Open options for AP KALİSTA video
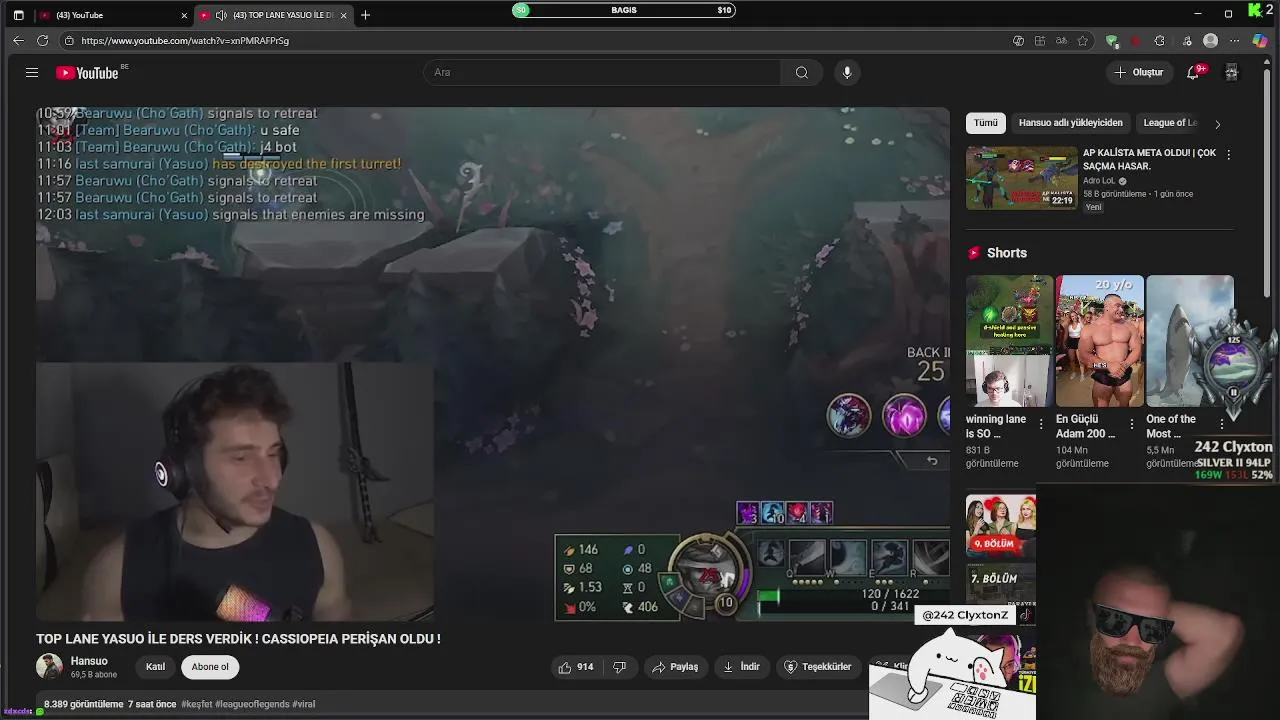Screen dimensions: 1280x720 click(x=1228, y=155)
